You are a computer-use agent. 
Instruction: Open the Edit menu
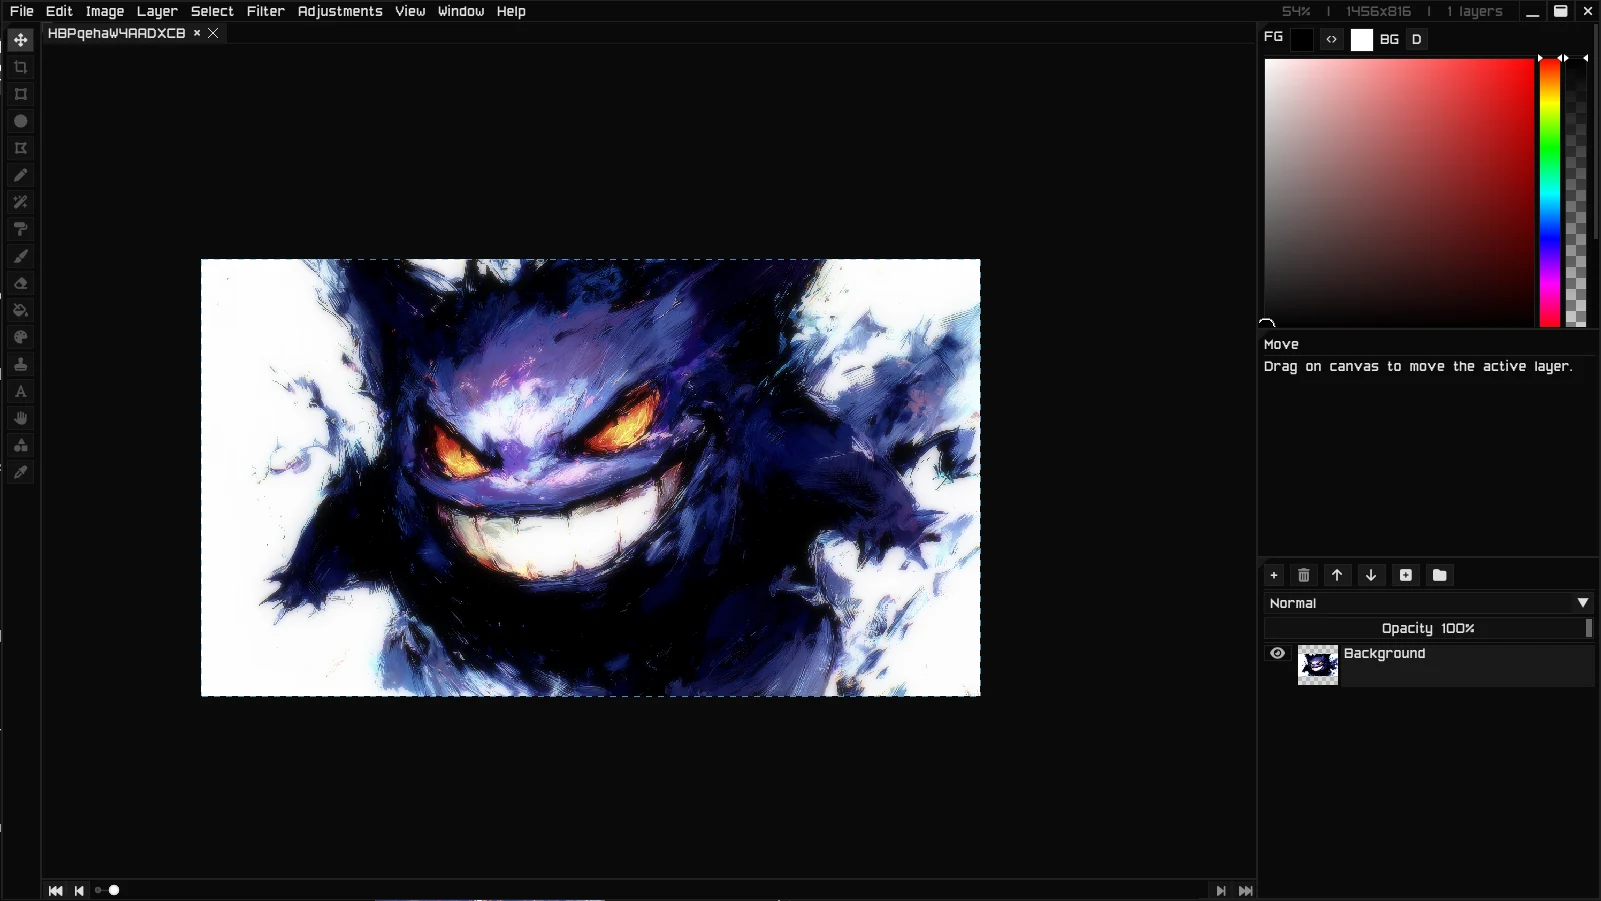click(59, 11)
